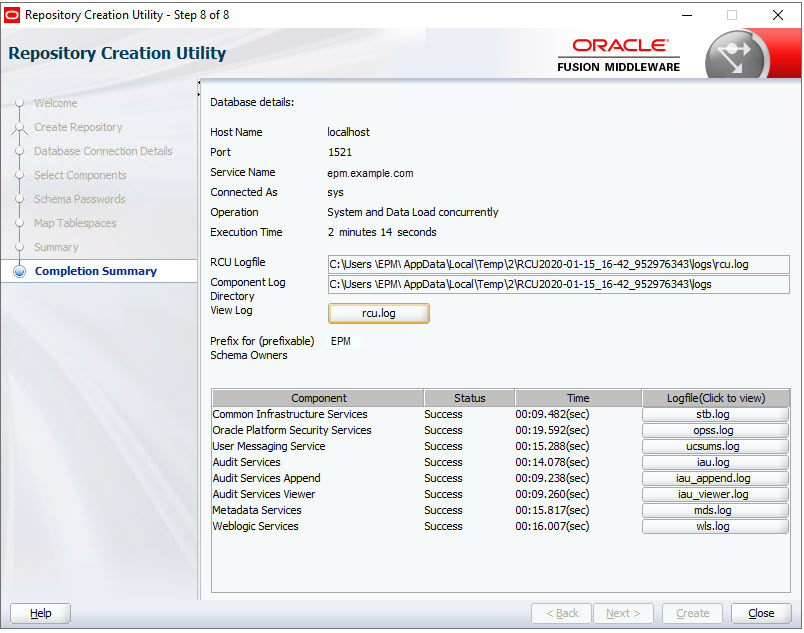Select the User Messaging Service row
804x633 pixels.
[500, 446]
